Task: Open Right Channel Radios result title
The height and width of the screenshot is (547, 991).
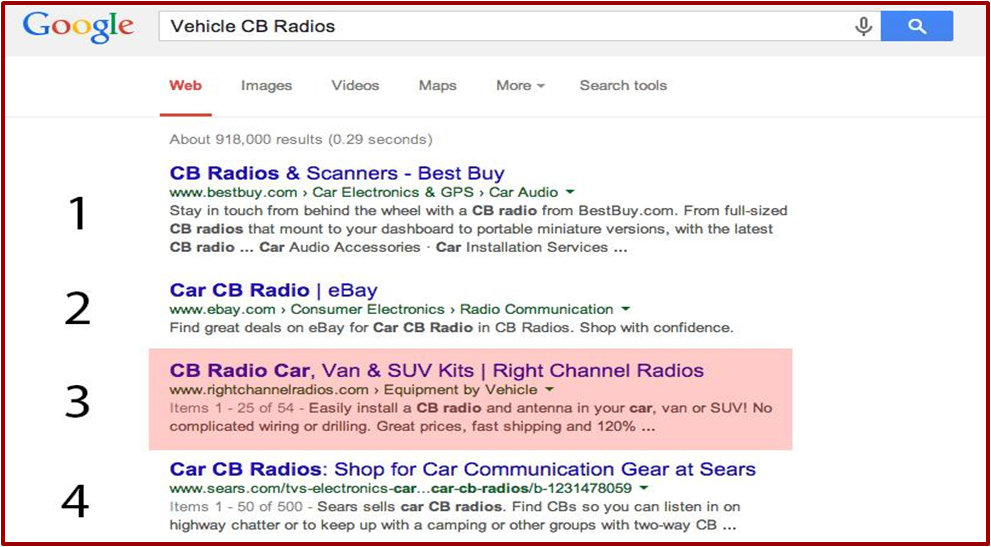Action: coord(436,370)
